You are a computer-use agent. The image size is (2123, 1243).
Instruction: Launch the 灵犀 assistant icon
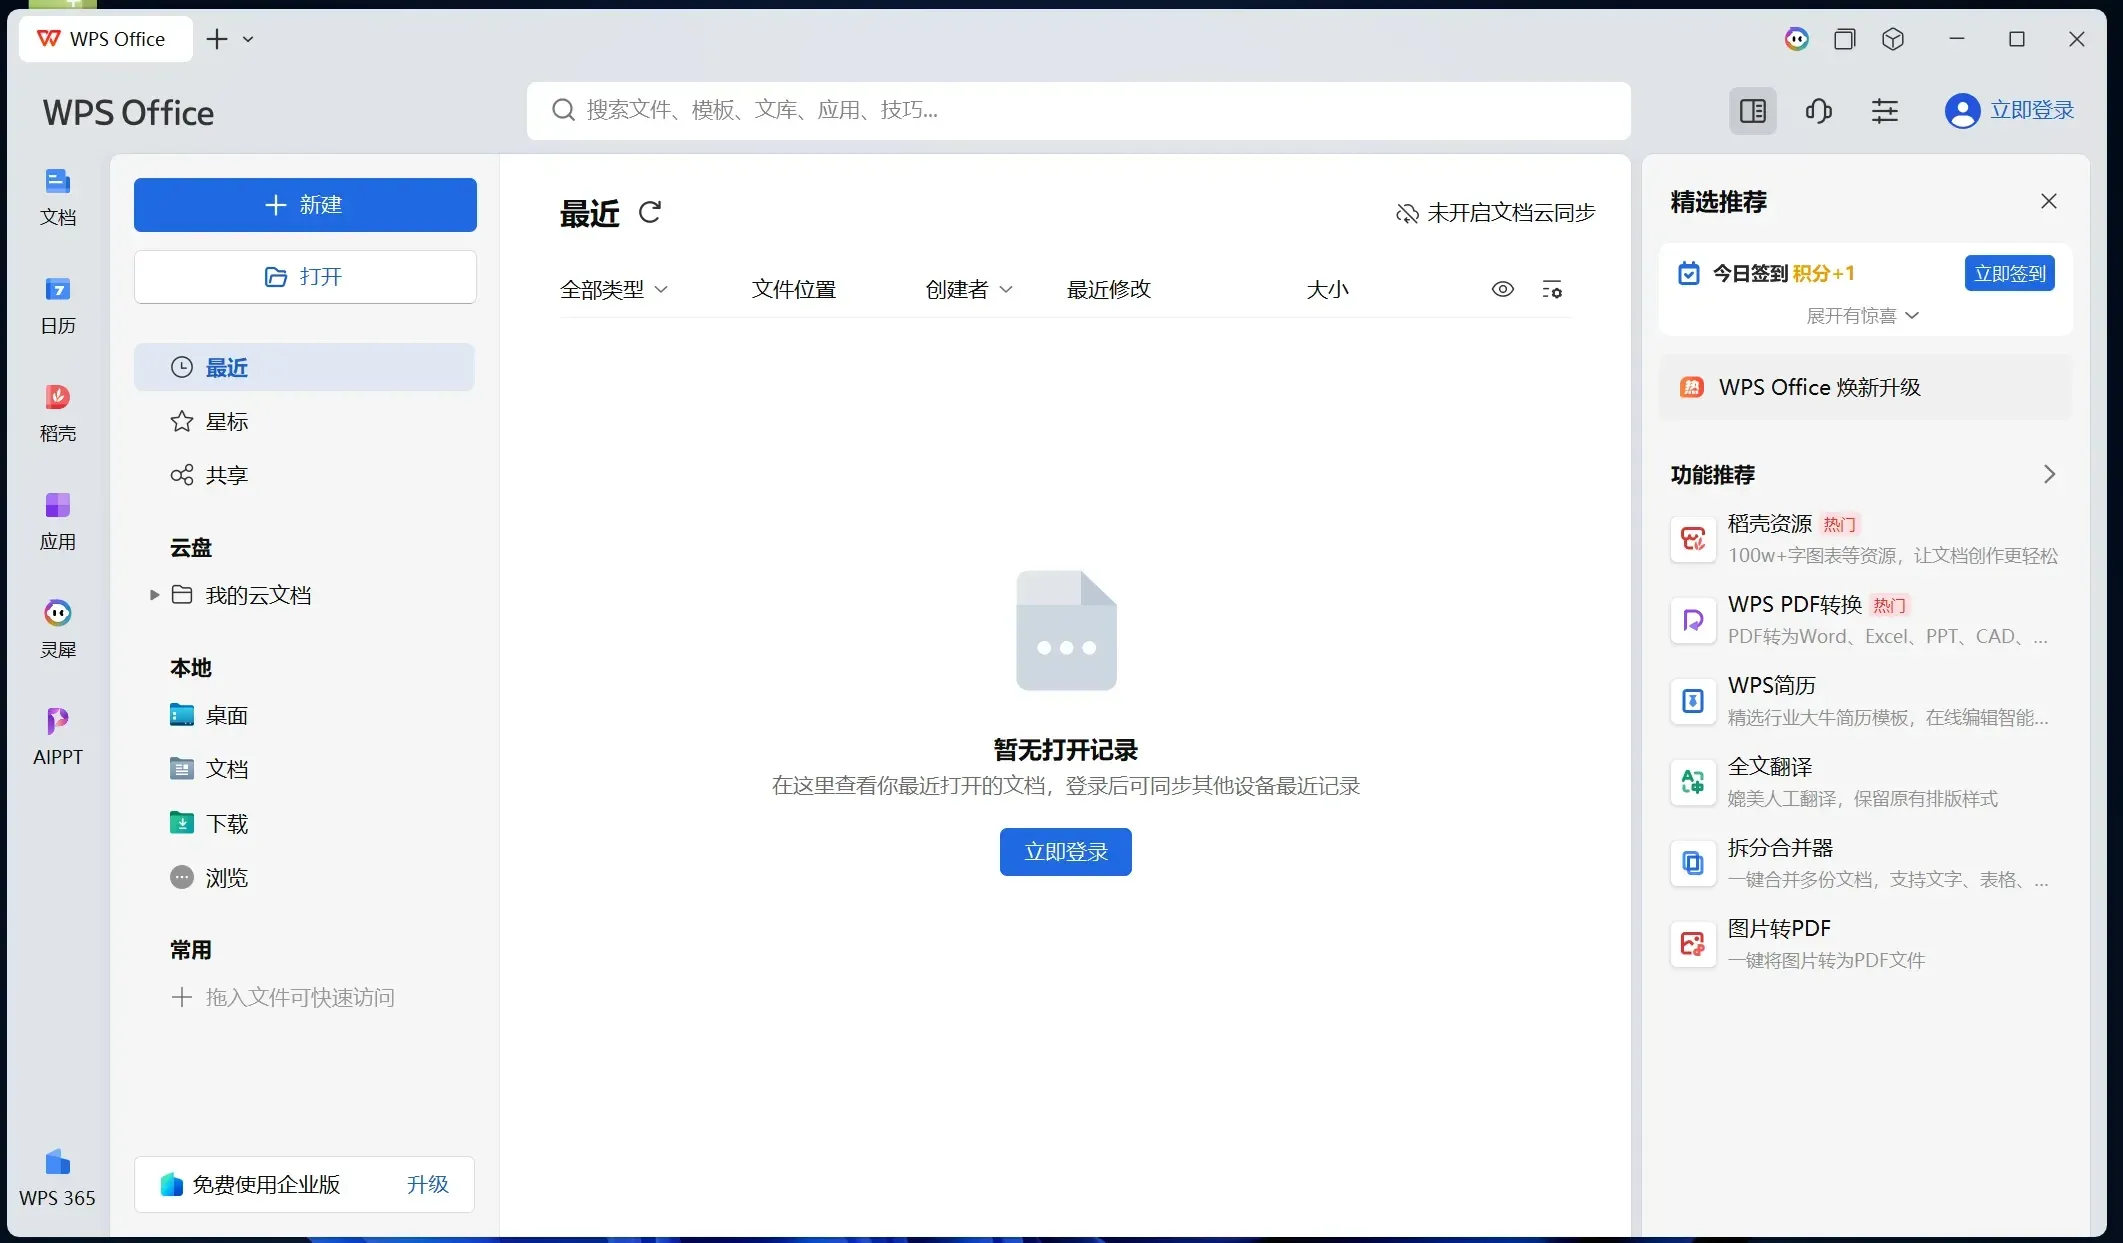(x=57, y=629)
